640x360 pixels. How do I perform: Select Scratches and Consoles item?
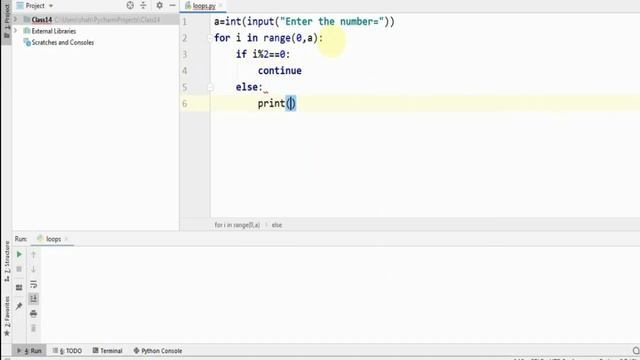click(x=62, y=42)
